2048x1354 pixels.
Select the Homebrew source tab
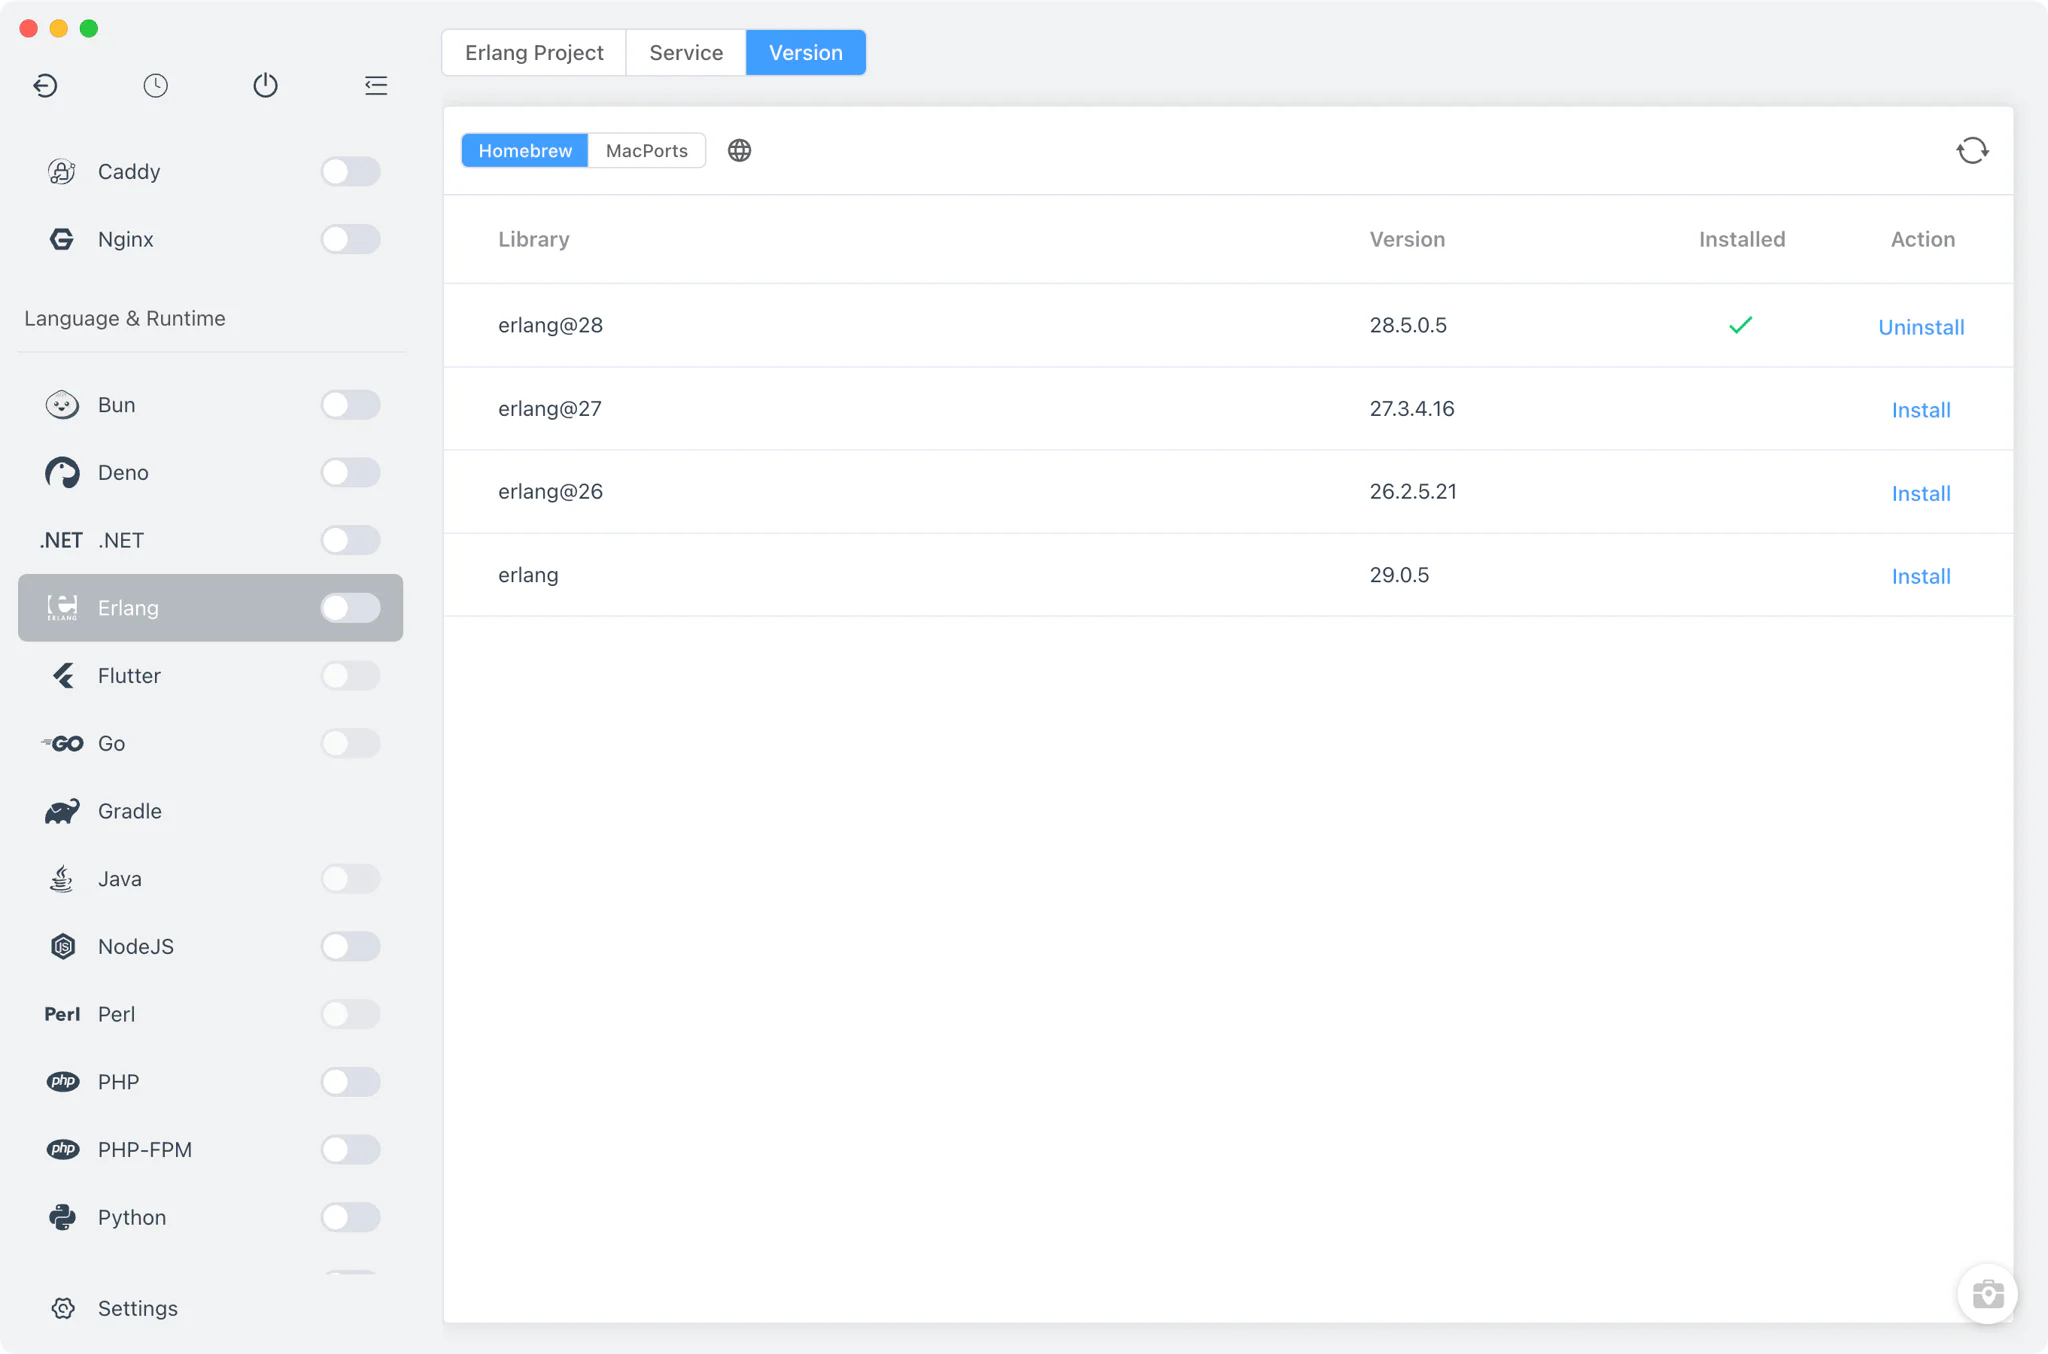[x=525, y=150]
